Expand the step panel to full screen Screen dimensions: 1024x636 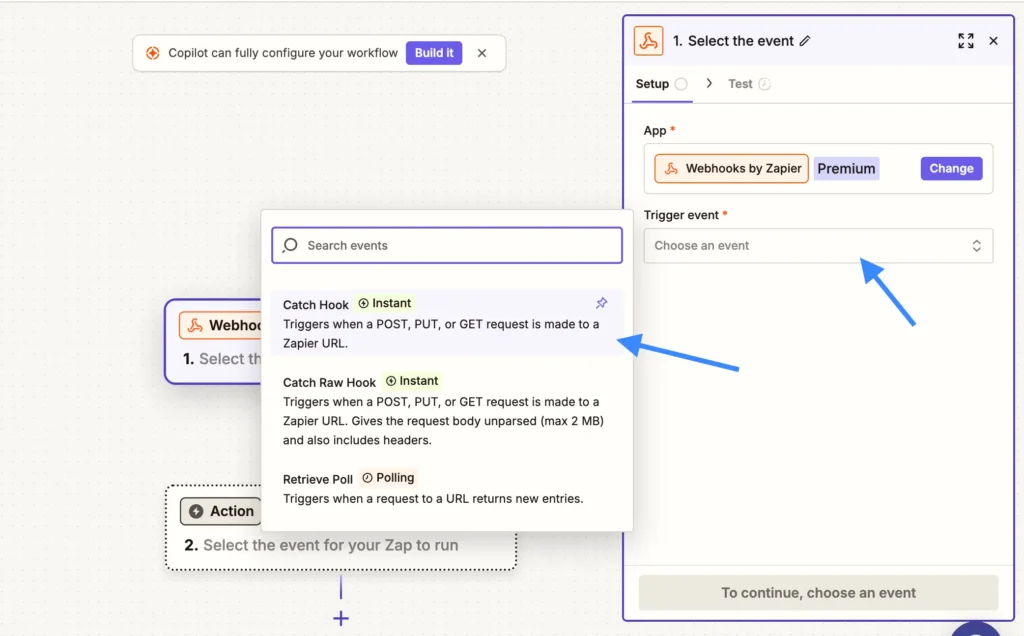(965, 41)
